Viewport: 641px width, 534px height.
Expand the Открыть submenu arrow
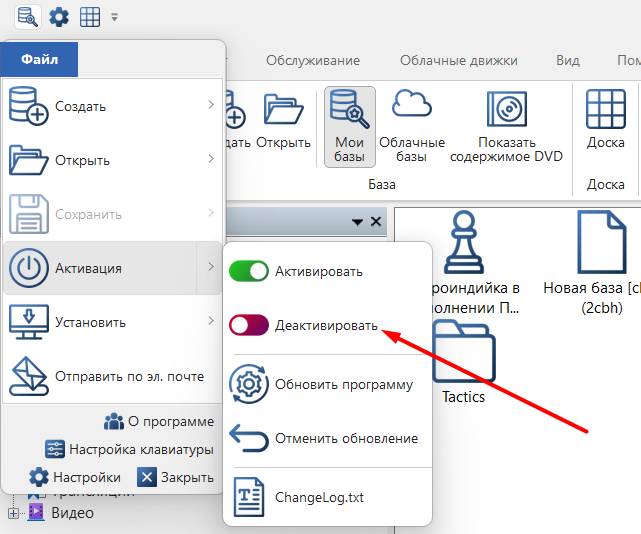coord(211,159)
